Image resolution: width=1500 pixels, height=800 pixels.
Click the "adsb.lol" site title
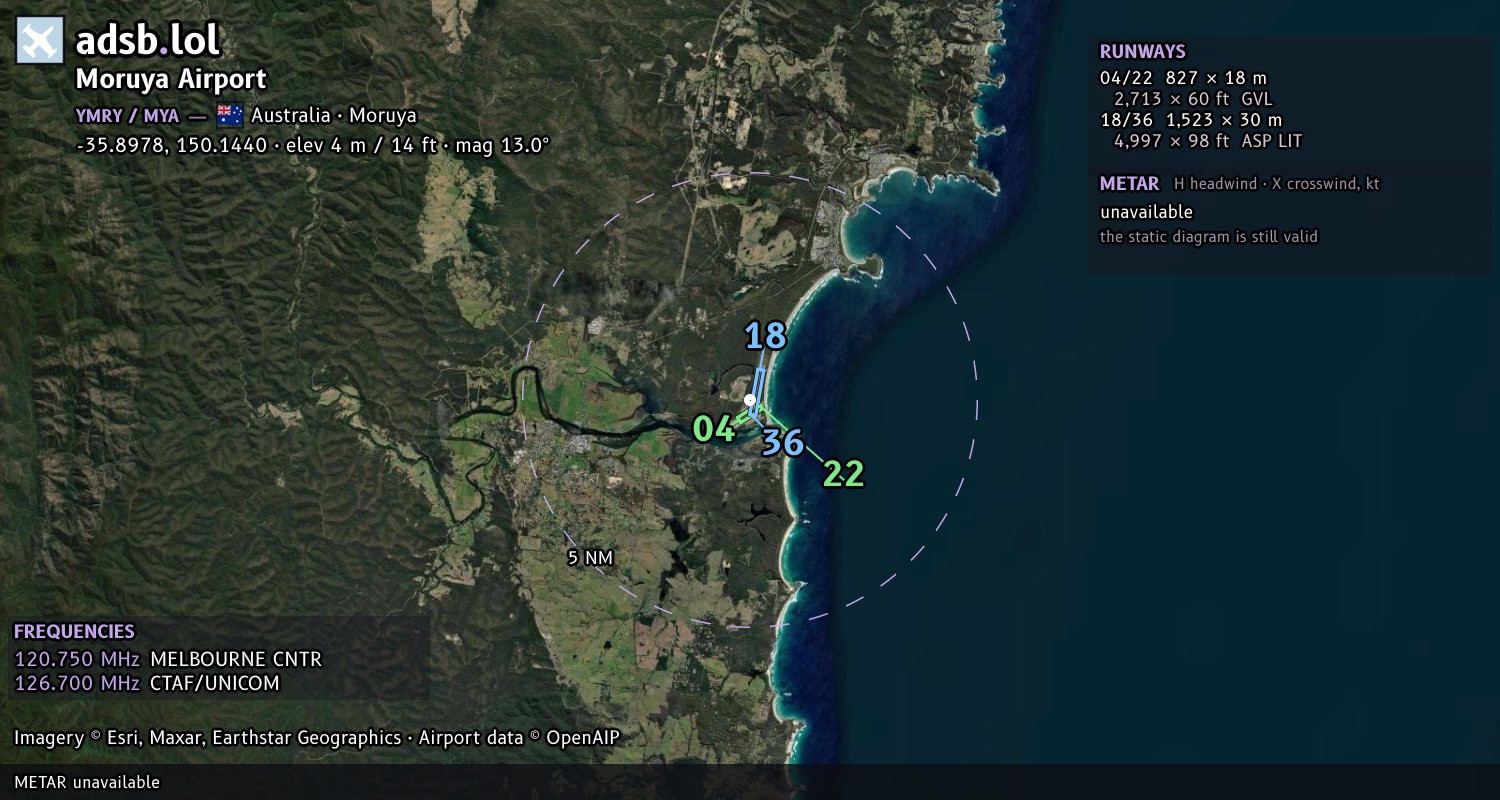click(x=147, y=41)
